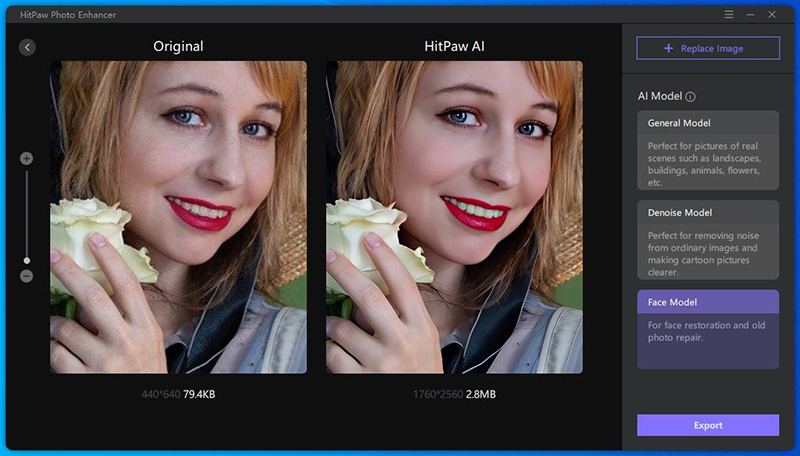Click the Original photo preview
The width and height of the screenshot is (800, 456).
point(179,217)
